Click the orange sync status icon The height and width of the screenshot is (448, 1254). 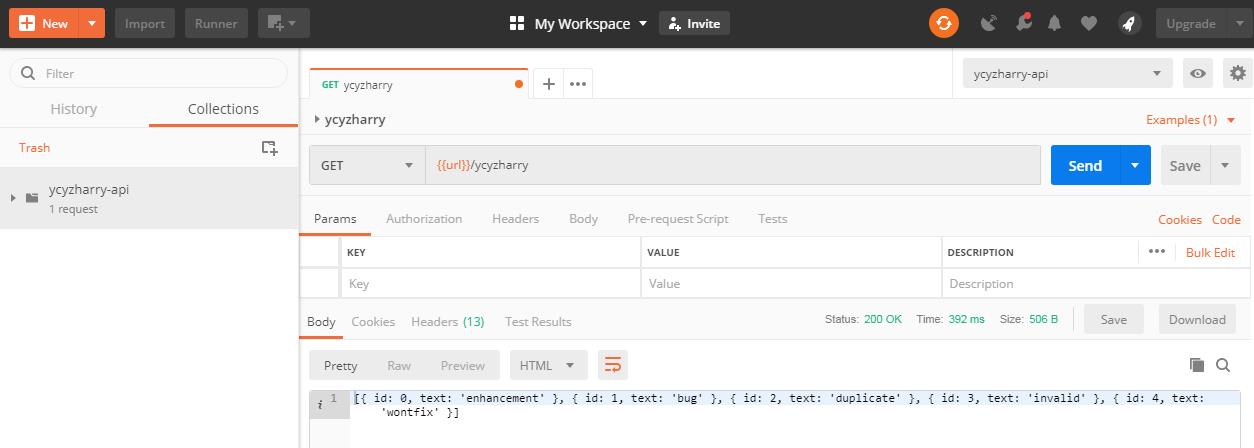pos(943,23)
